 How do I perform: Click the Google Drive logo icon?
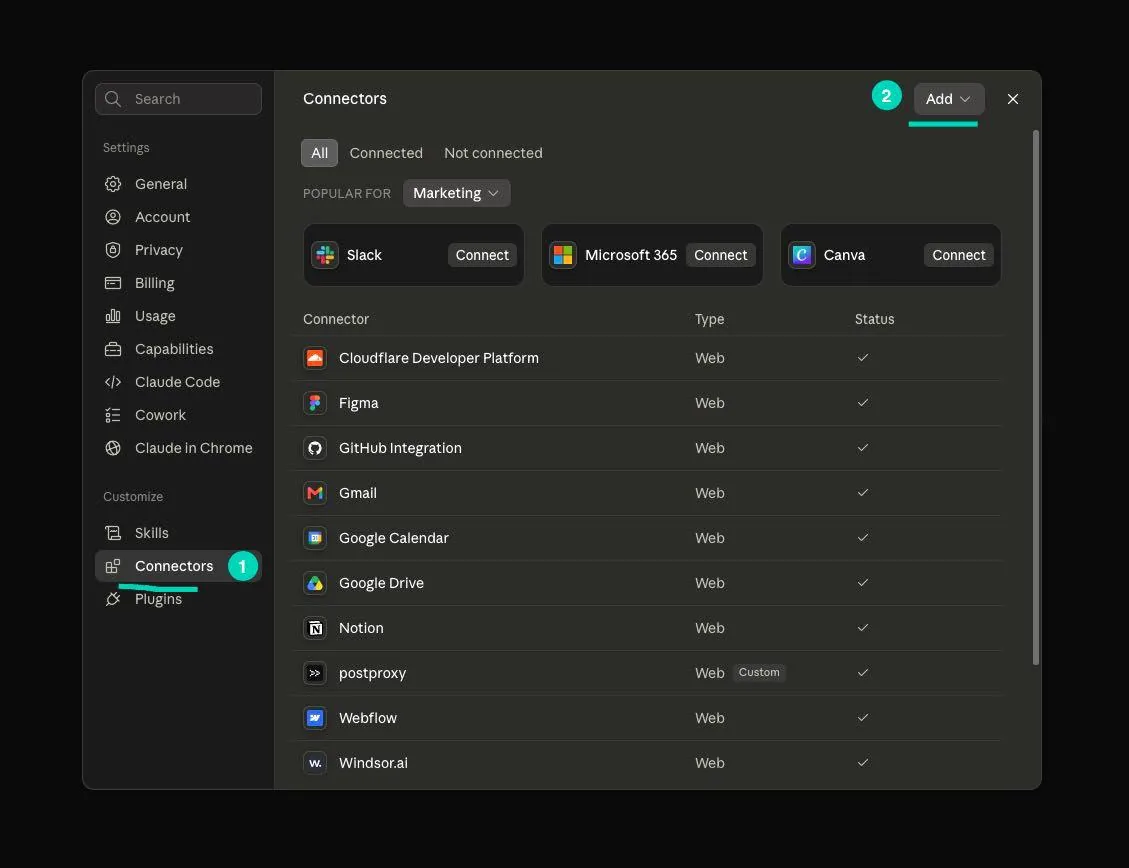[x=315, y=583]
